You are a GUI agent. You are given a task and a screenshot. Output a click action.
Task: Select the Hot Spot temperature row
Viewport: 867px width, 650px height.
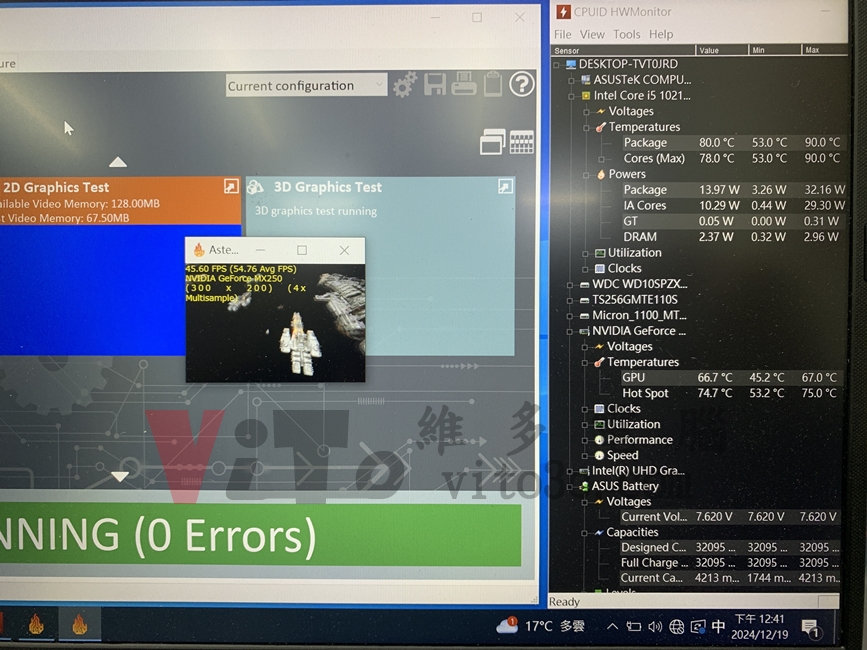pyautogui.click(x=731, y=393)
